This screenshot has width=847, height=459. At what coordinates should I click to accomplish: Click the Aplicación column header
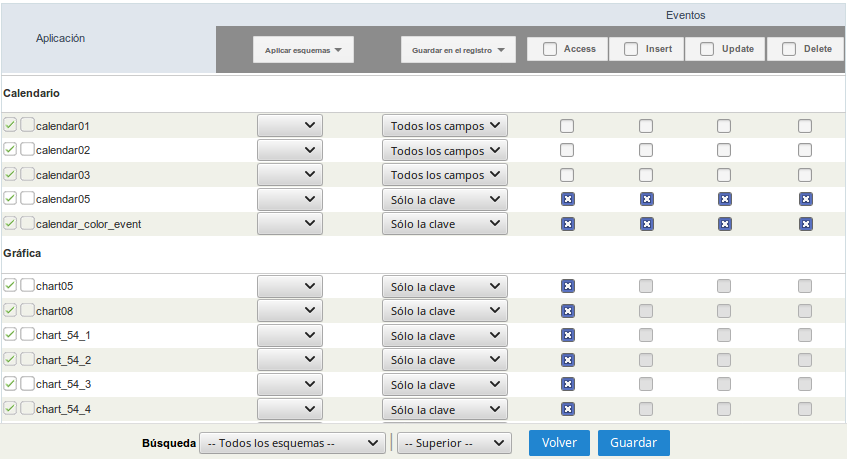[x=60, y=38]
